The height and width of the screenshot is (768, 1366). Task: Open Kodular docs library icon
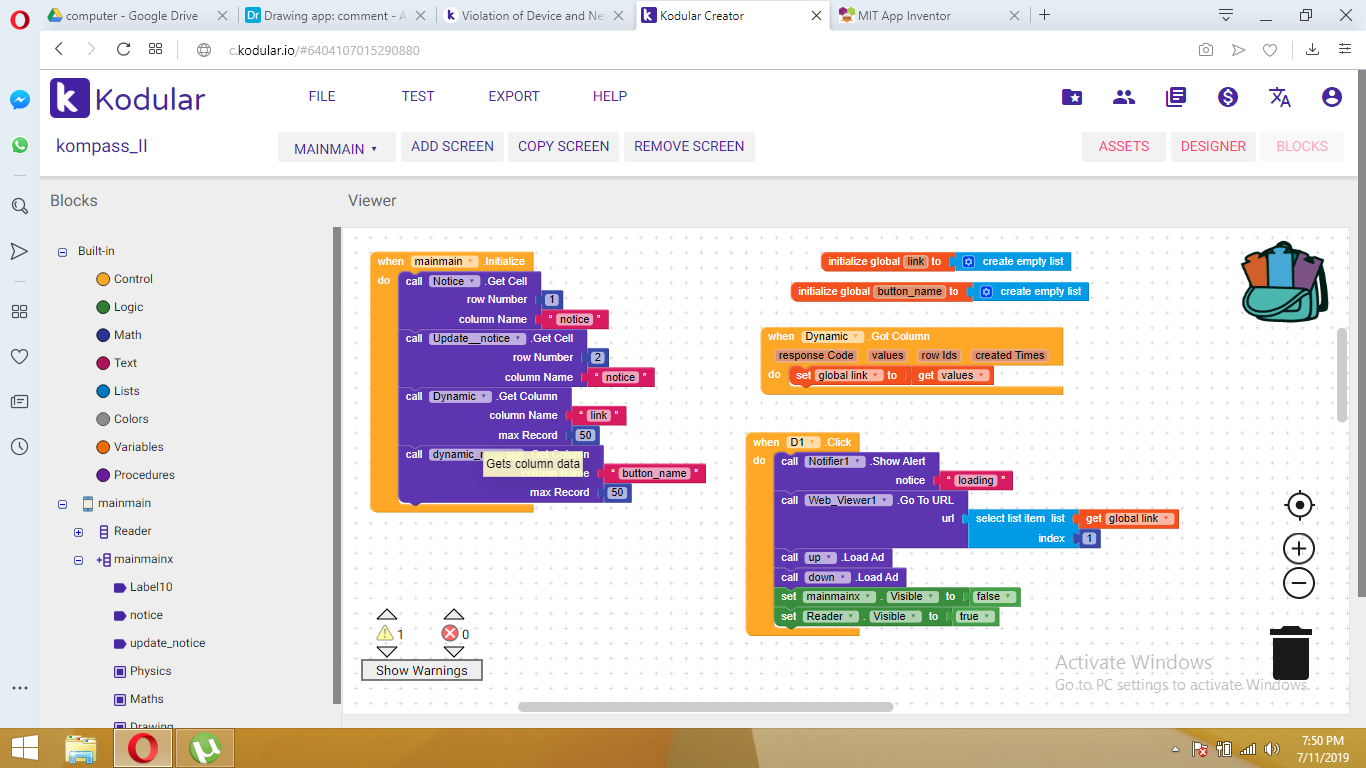click(x=1176, y=97)
